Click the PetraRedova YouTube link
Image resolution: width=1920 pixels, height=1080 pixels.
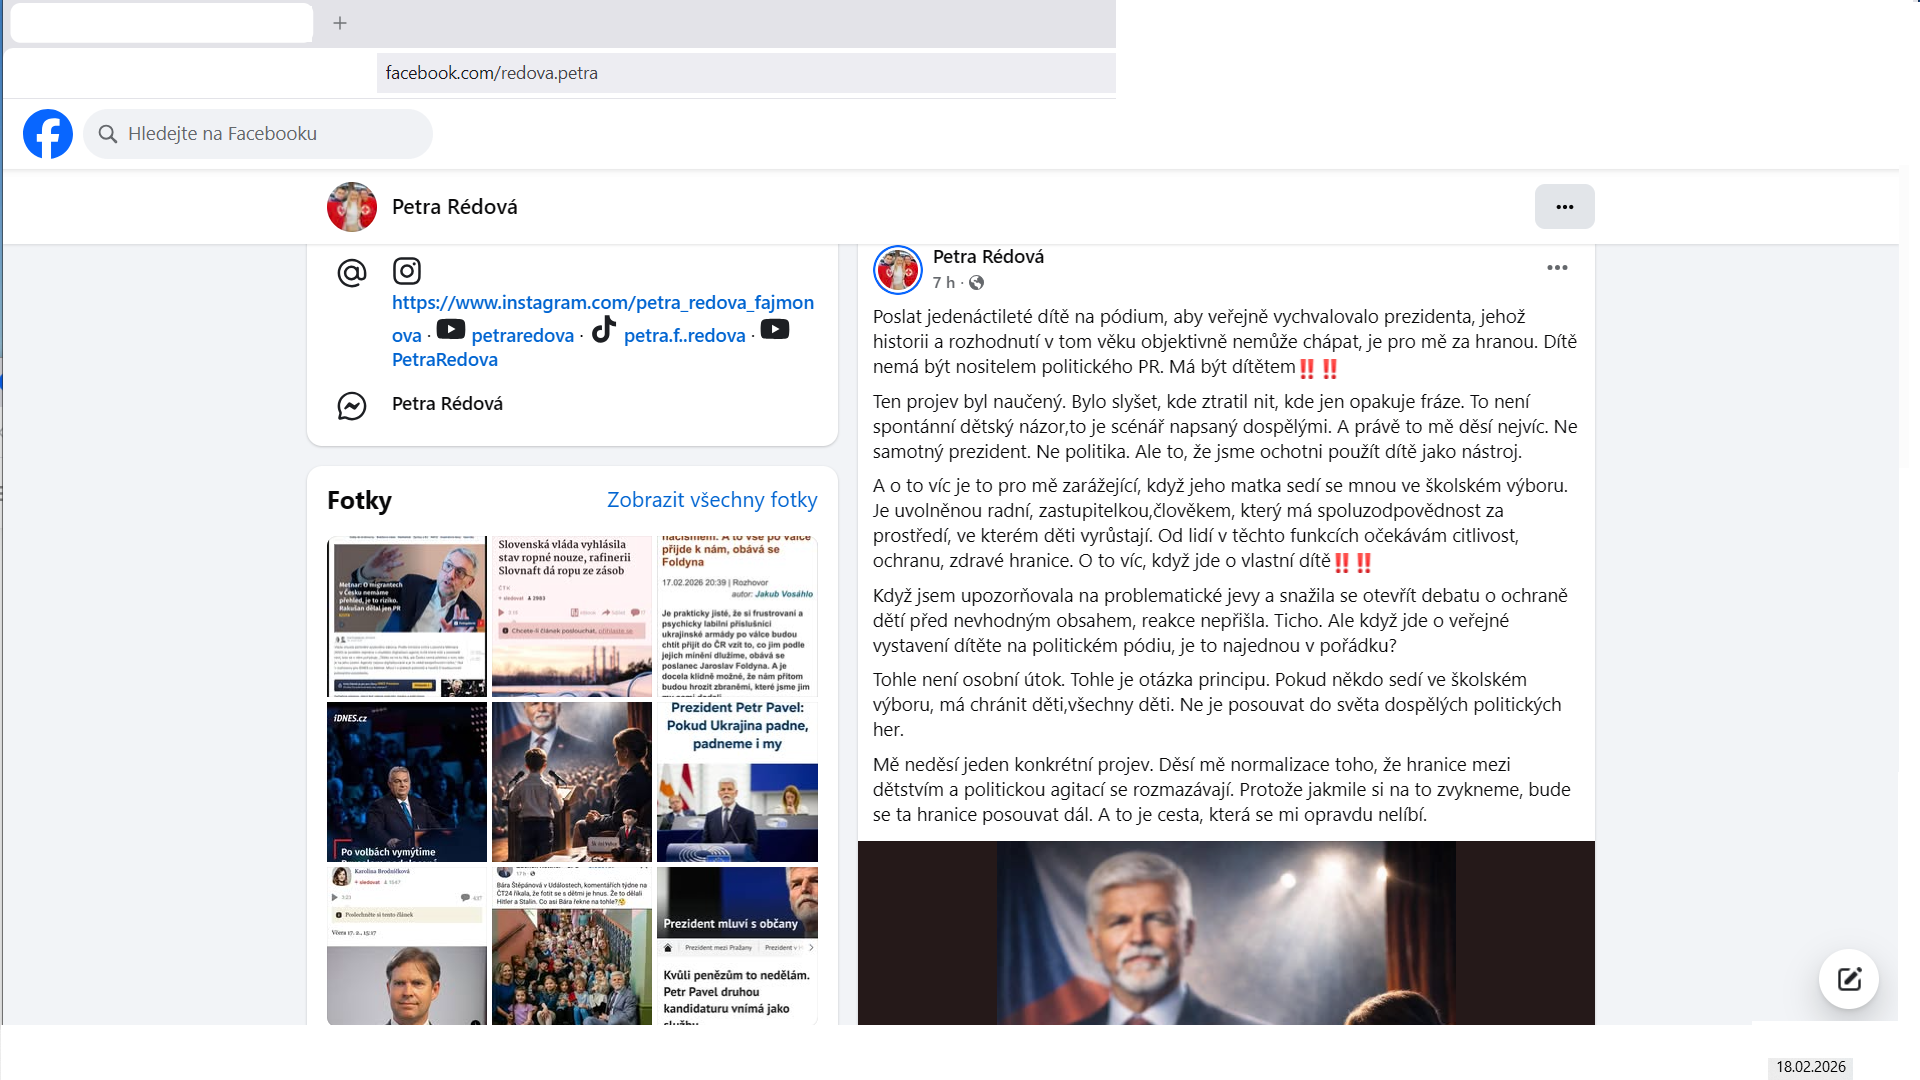point(444,360)
